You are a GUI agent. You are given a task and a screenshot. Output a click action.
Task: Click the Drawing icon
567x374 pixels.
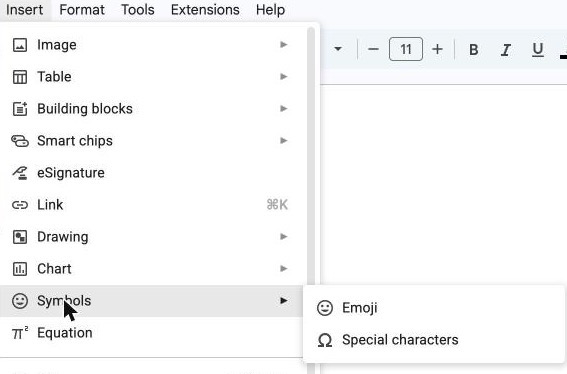20,237
